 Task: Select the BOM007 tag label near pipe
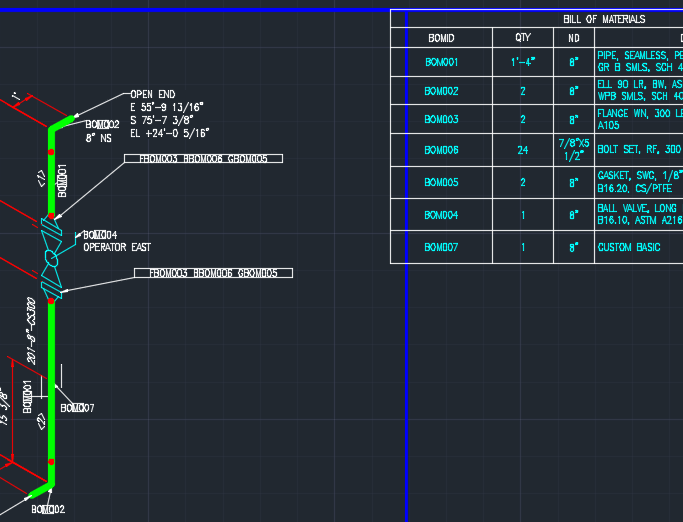point(77,408)
